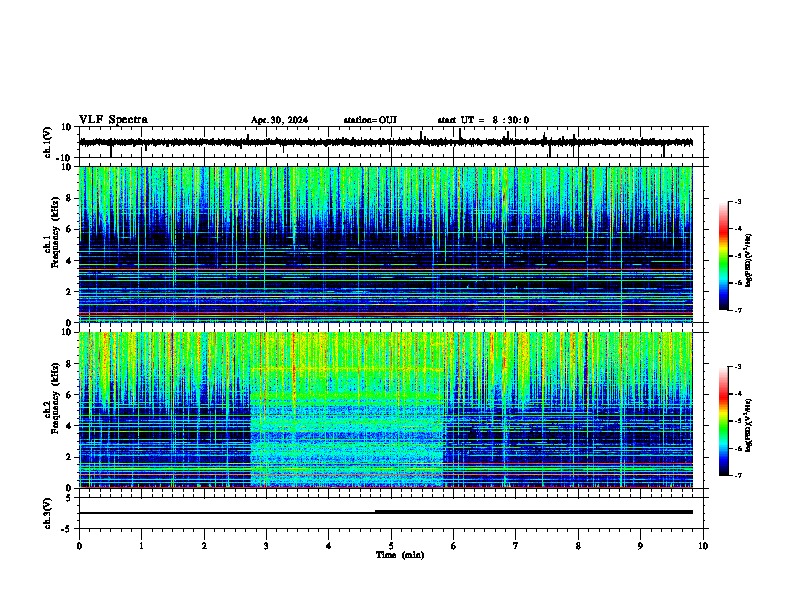Click the time axis tick label "0"
This screenshot has height=612, width=792.
pos(79,546)
